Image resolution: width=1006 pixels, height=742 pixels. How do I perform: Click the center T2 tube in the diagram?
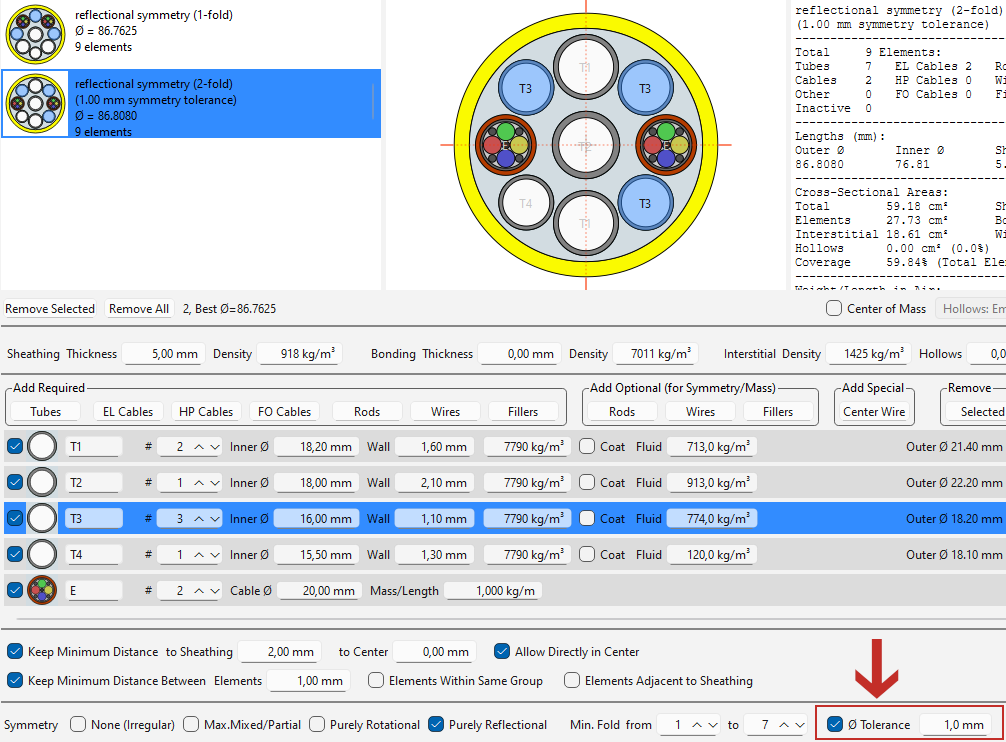(585, 145)
